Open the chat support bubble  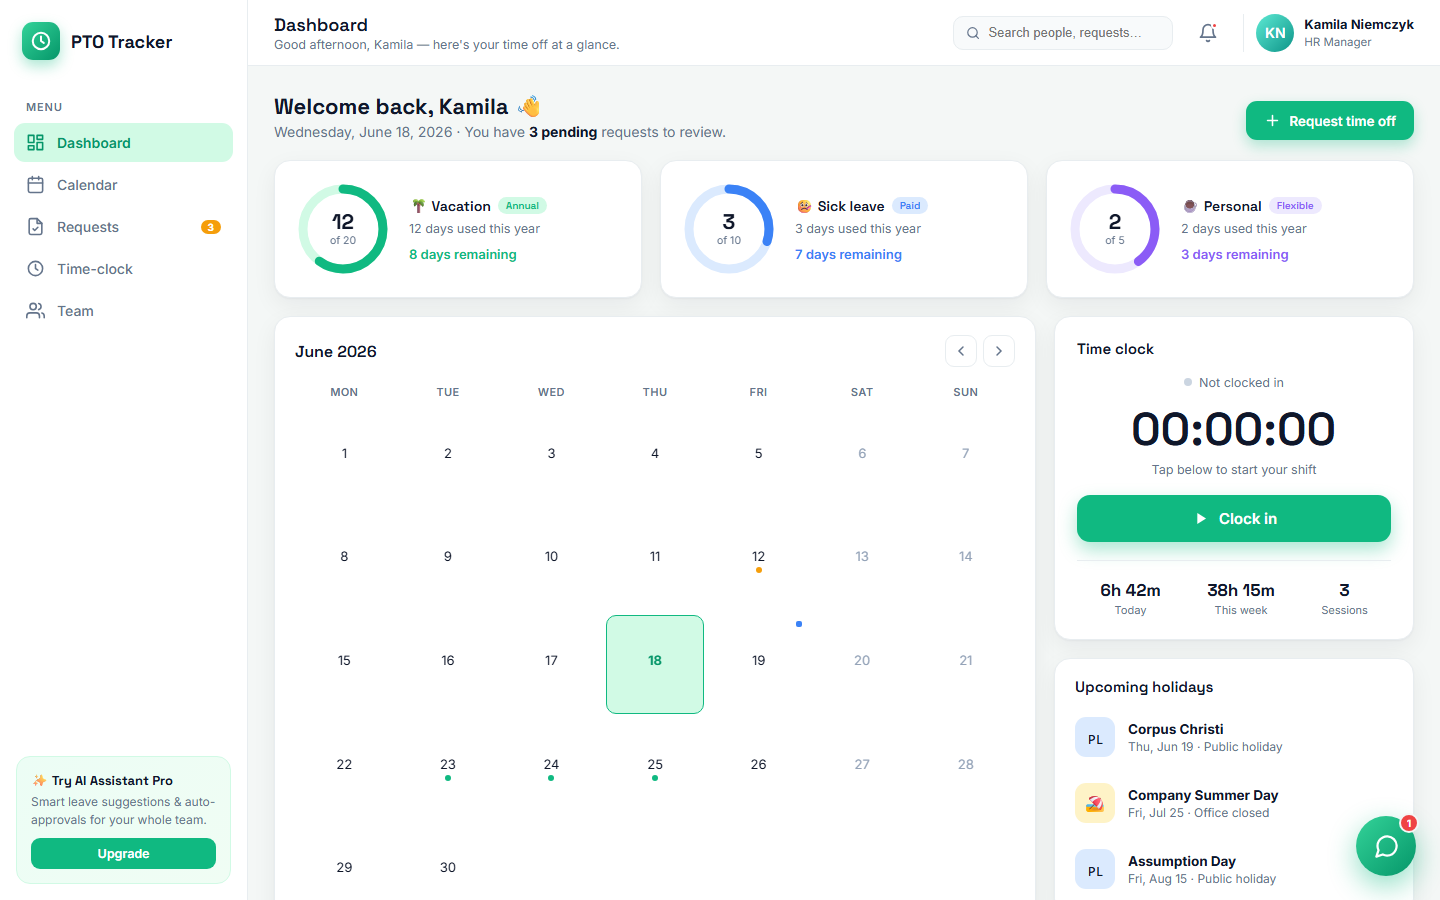[x=1386, y=846]
